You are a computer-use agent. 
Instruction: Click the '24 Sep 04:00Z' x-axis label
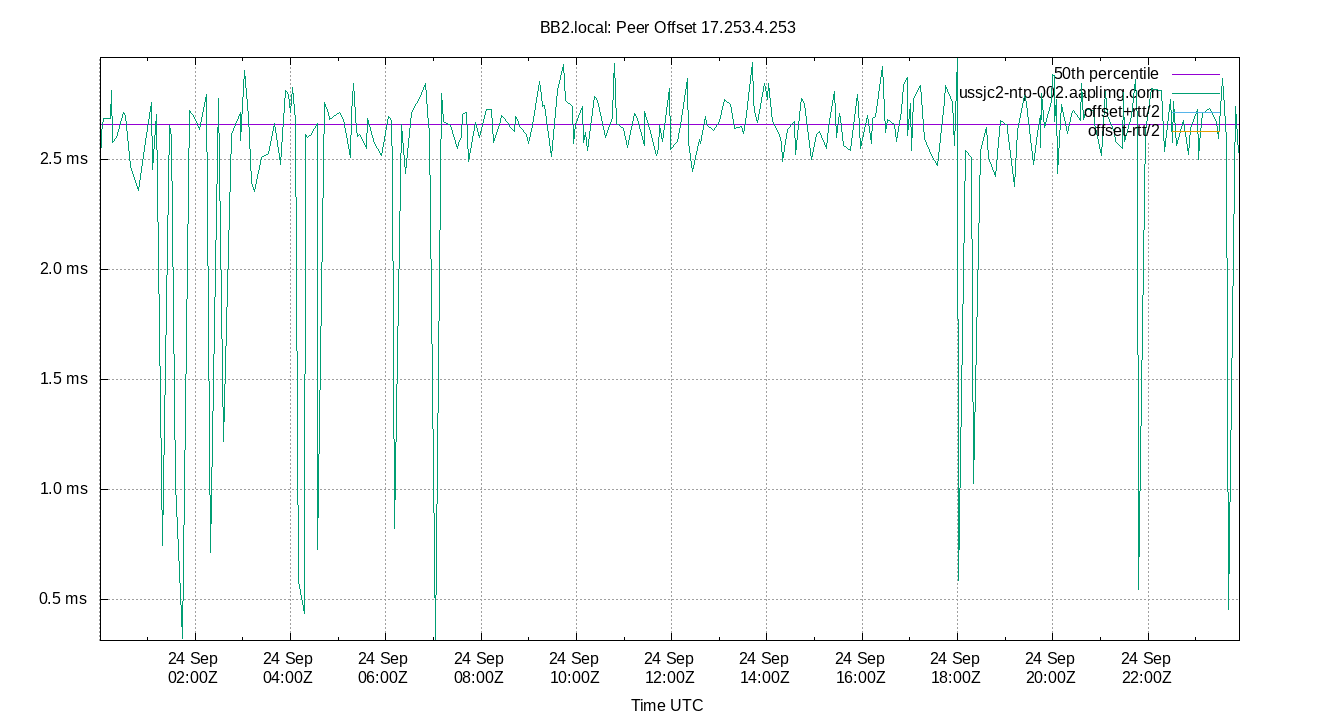point(289,668)
